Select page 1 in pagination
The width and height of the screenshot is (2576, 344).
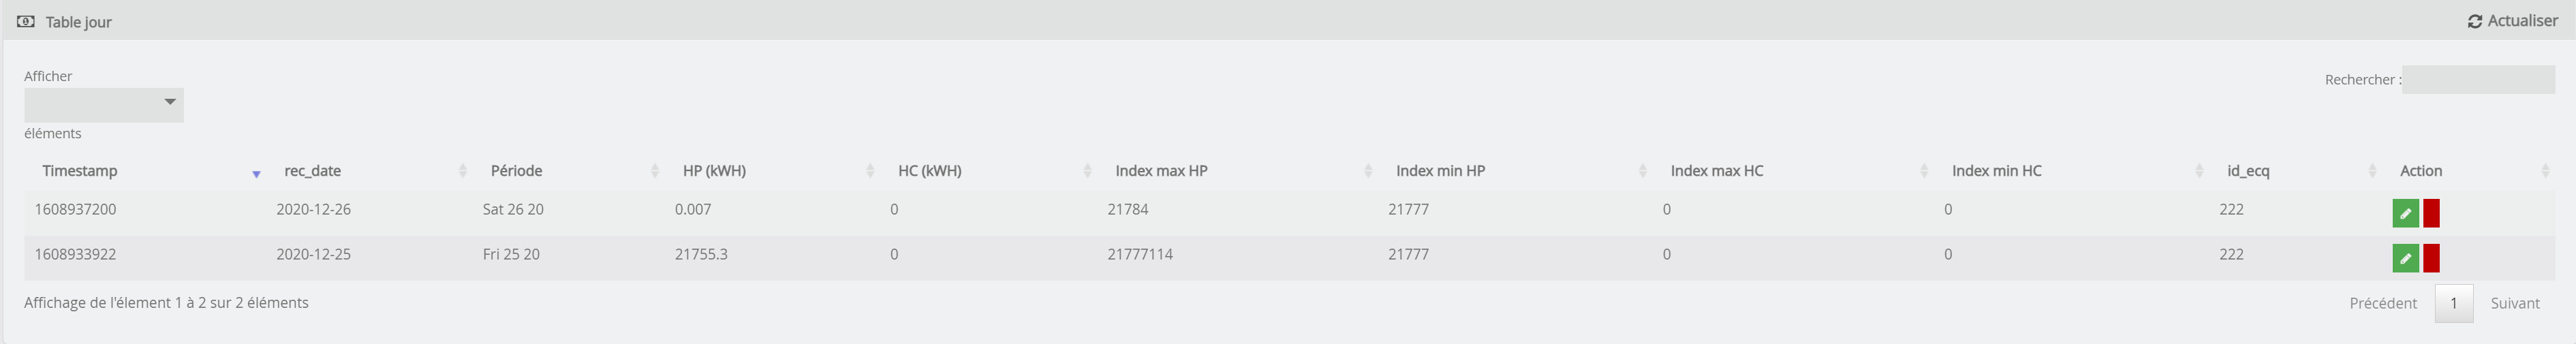click(x=2453, y=303)
